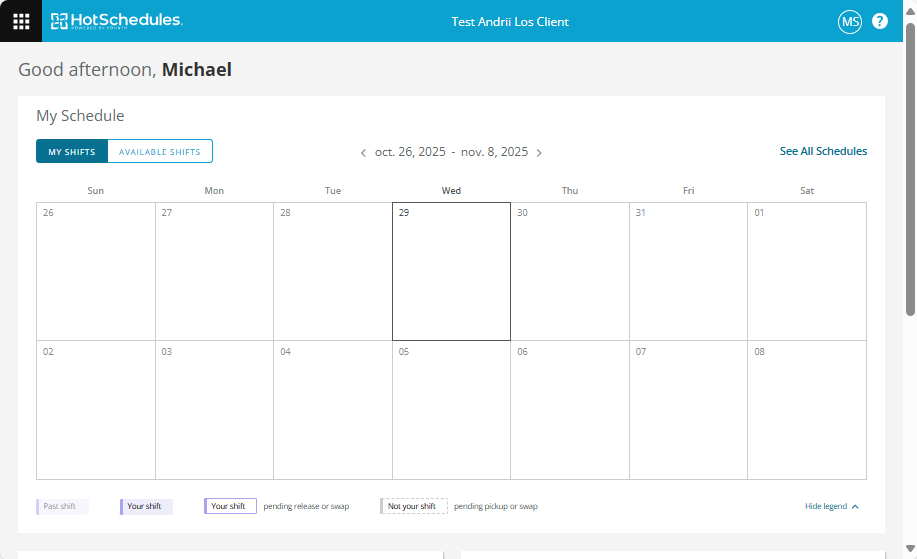
Task: Select Wednesday the 29th calendar cell
Action: (x=451, y=272)
